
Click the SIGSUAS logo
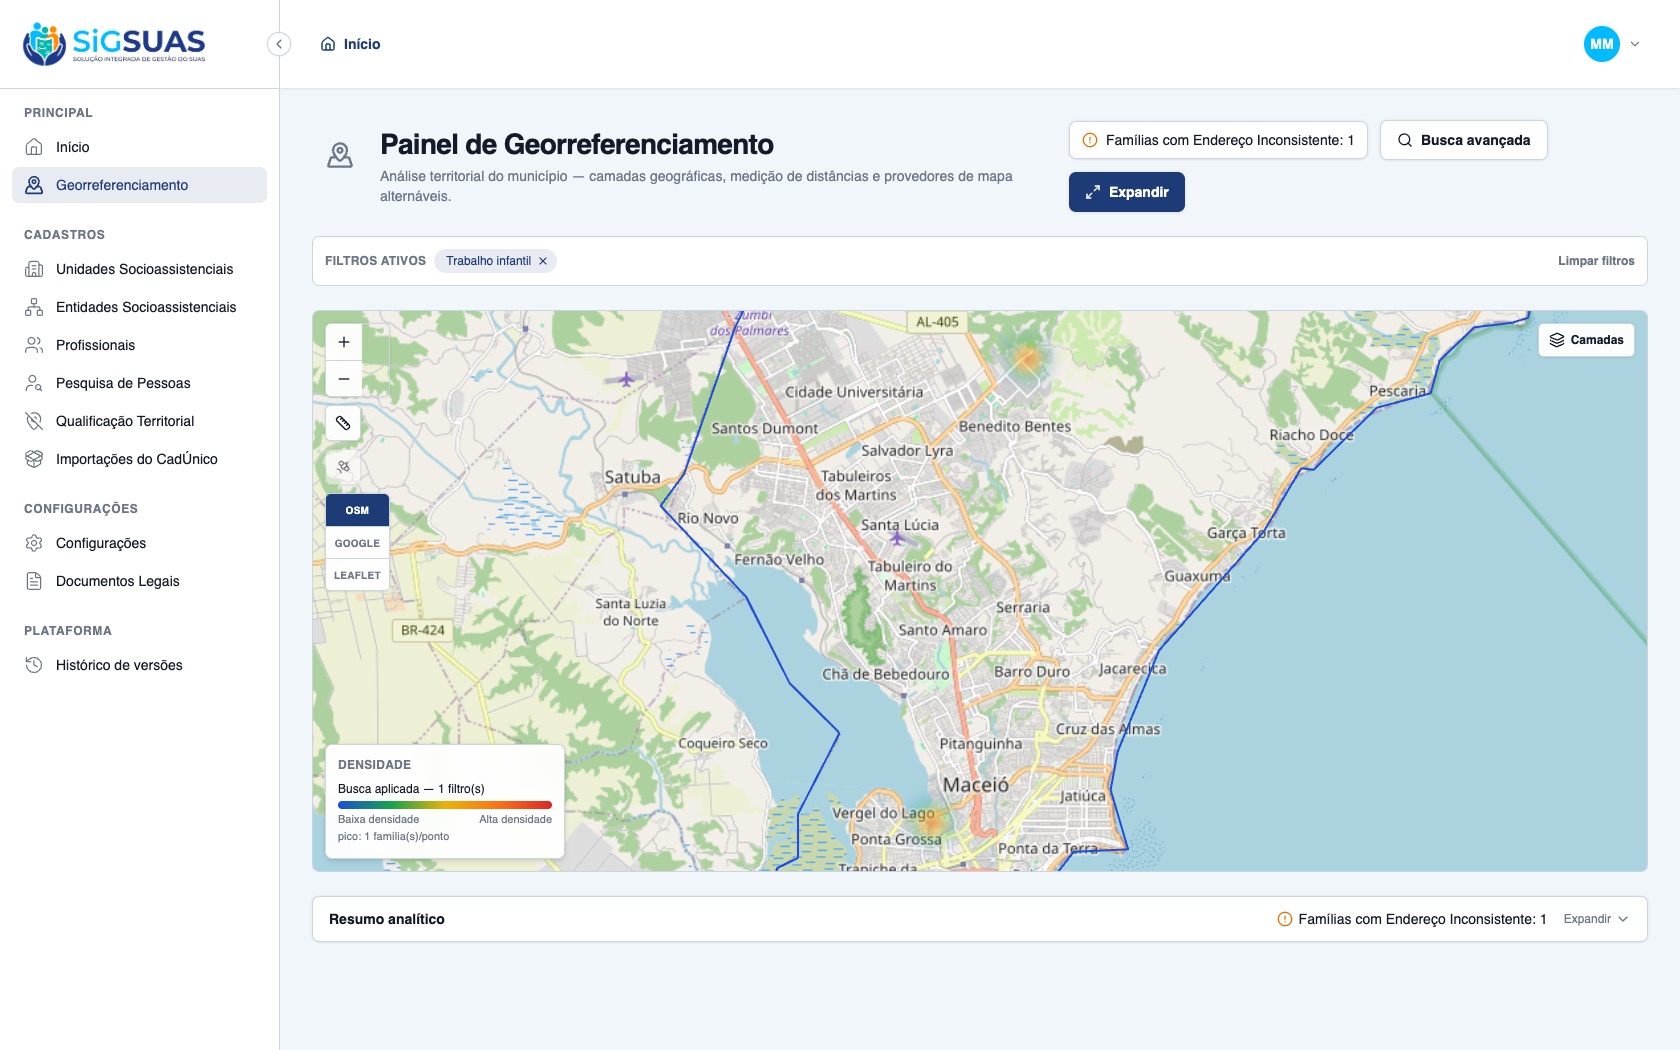(114, 44)
